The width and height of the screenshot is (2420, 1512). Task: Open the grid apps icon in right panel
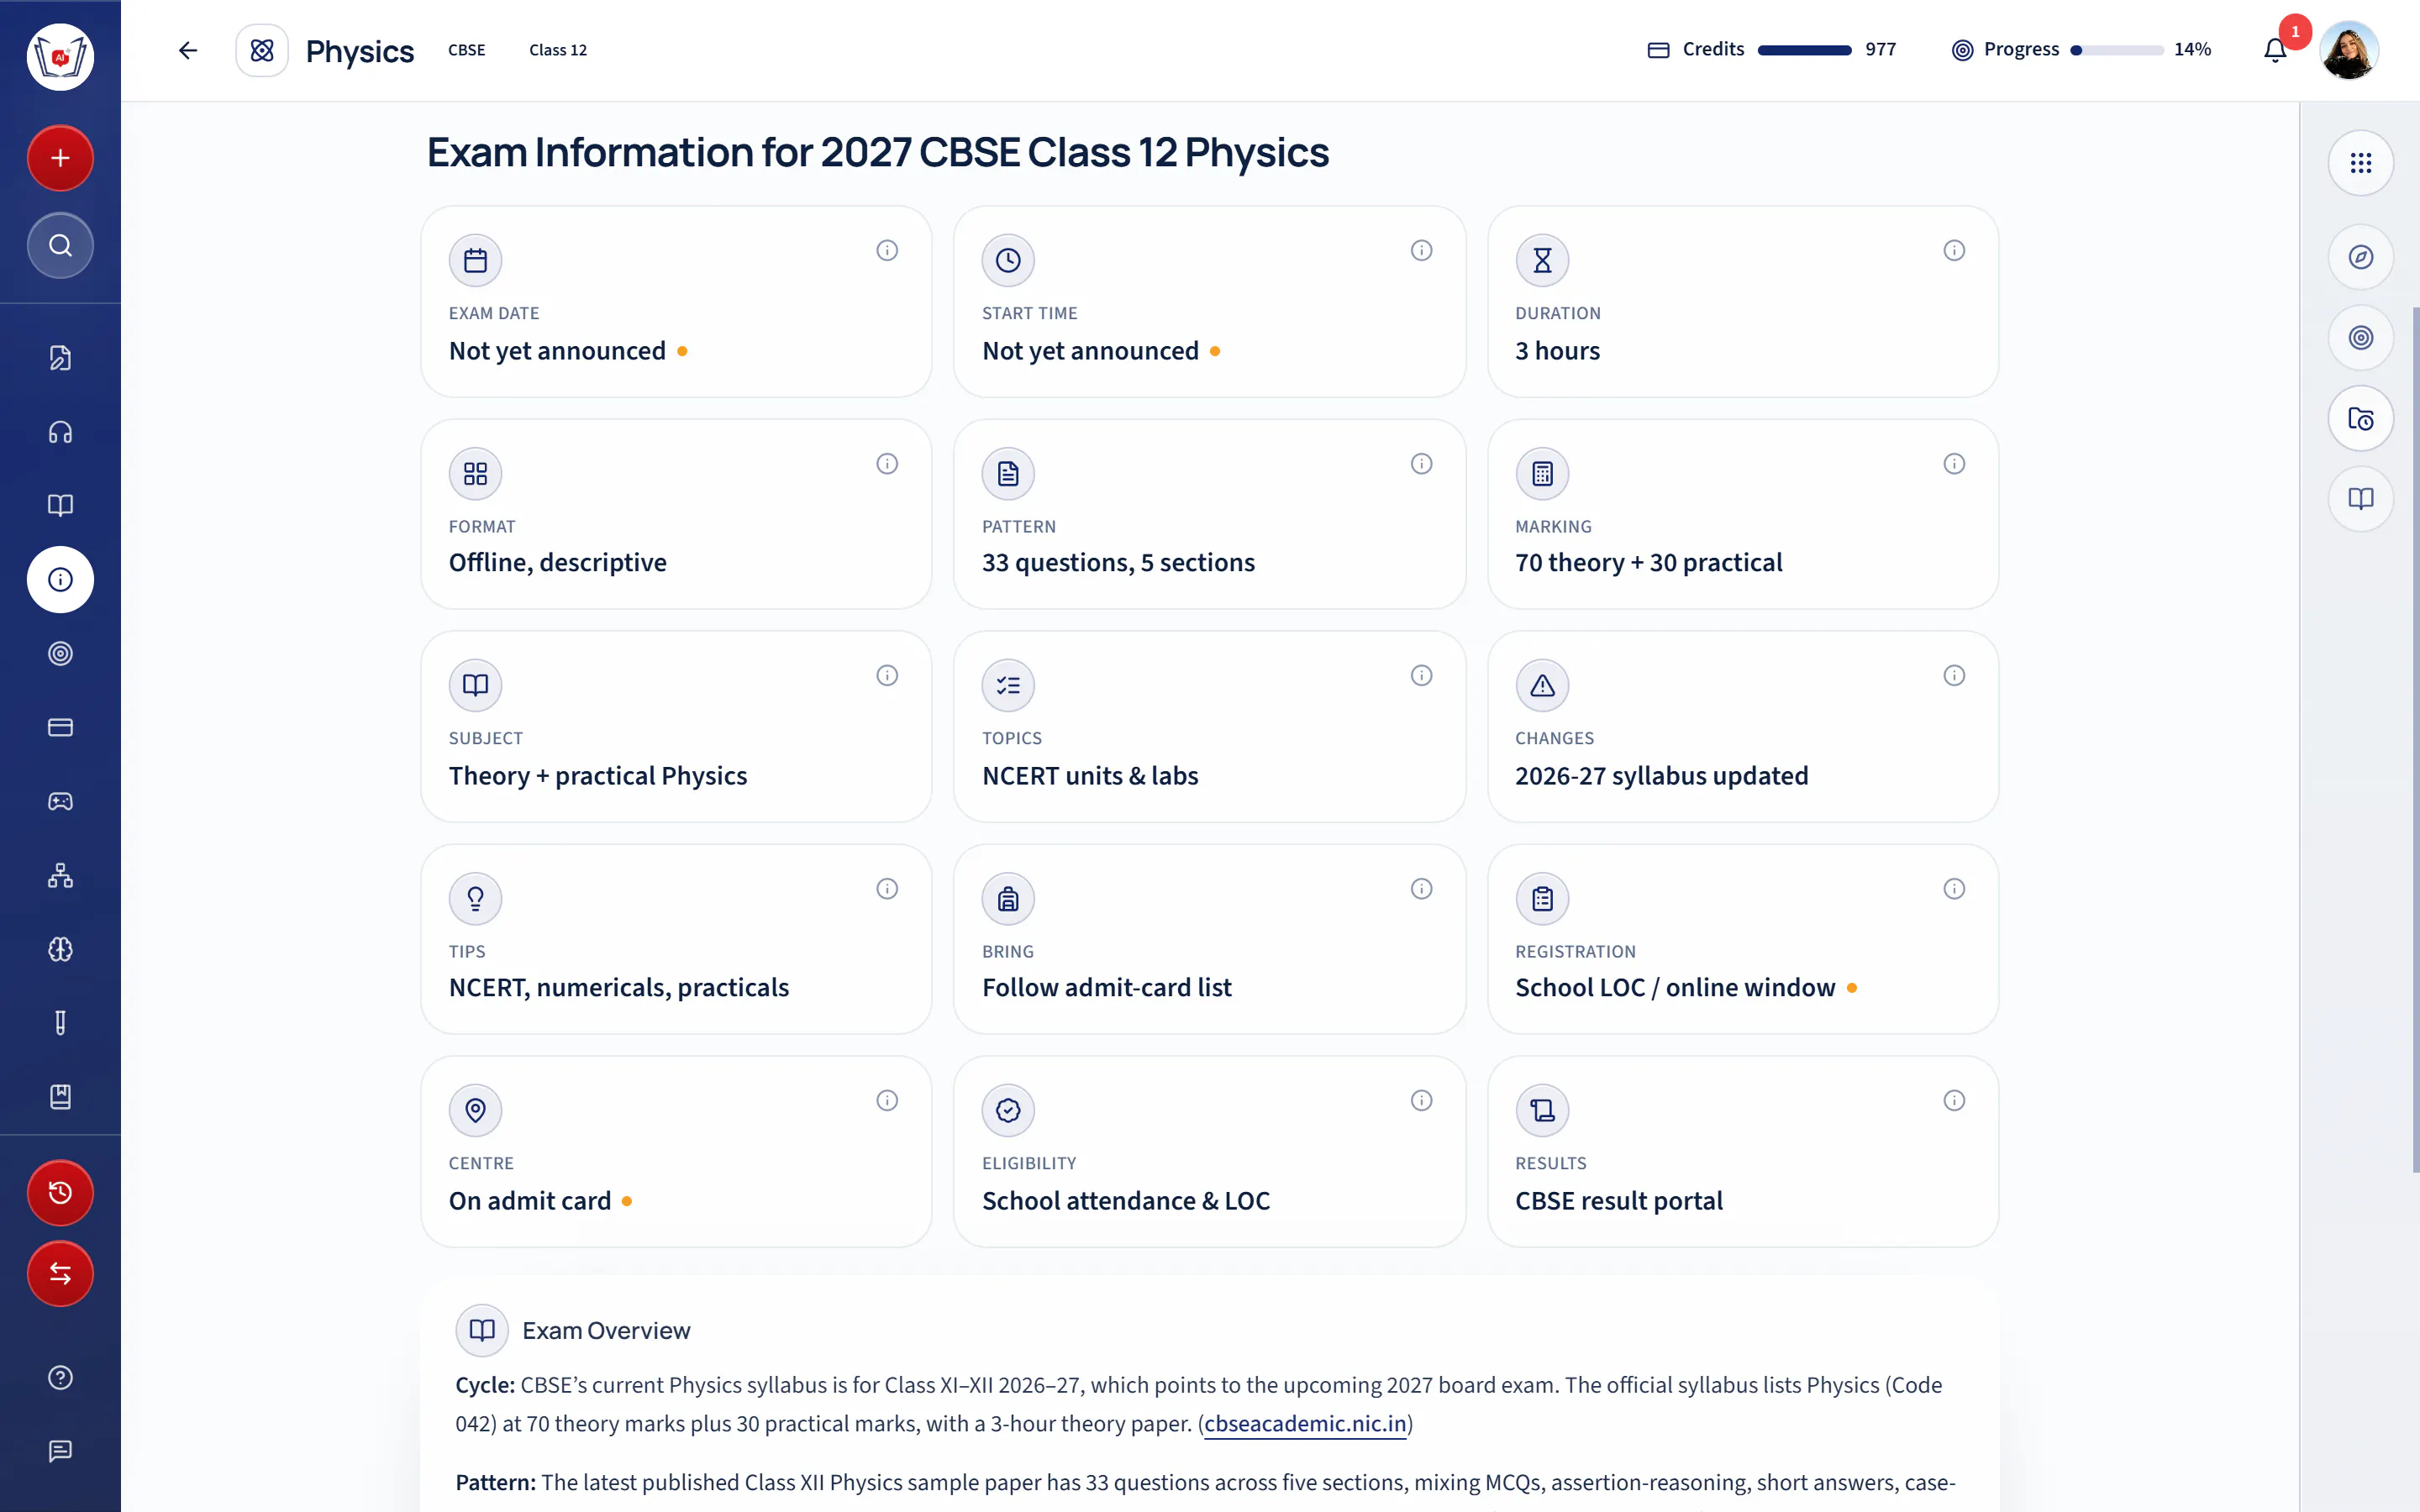coord(2360,163)
